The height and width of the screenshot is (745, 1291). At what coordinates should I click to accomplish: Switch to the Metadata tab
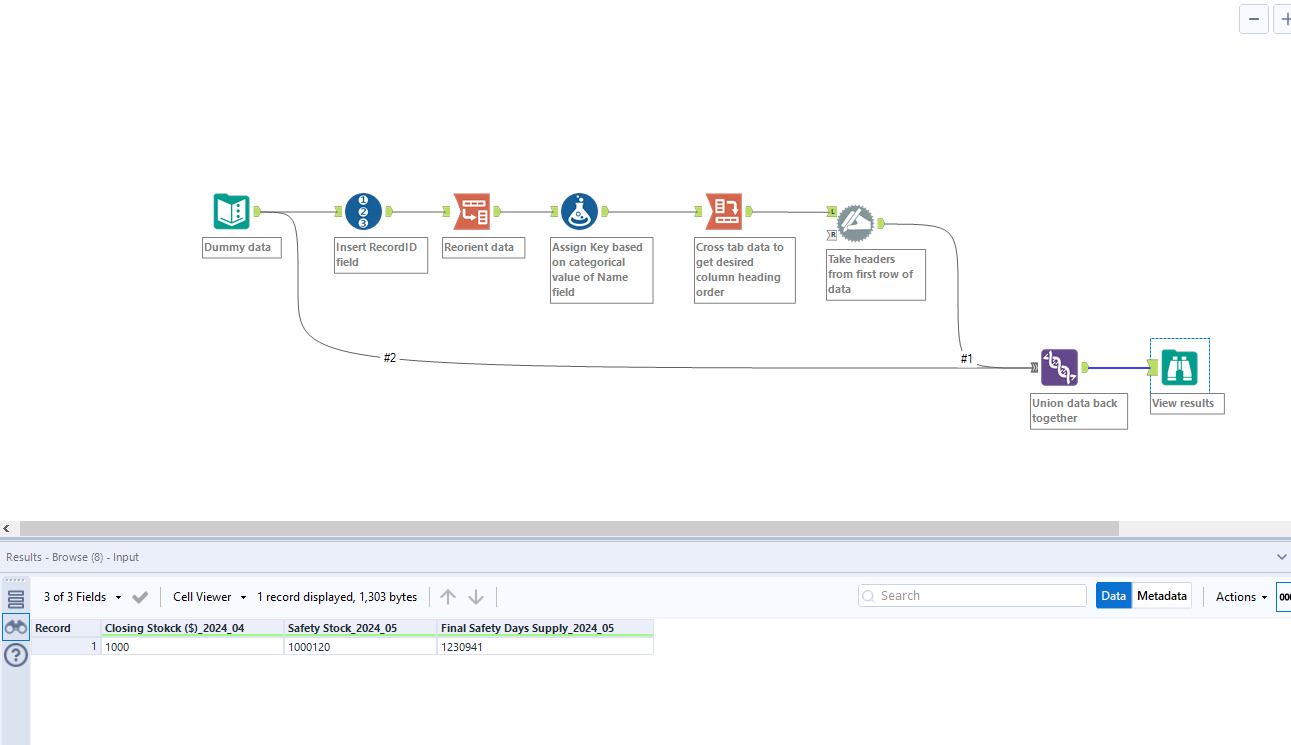point(1161,595)
